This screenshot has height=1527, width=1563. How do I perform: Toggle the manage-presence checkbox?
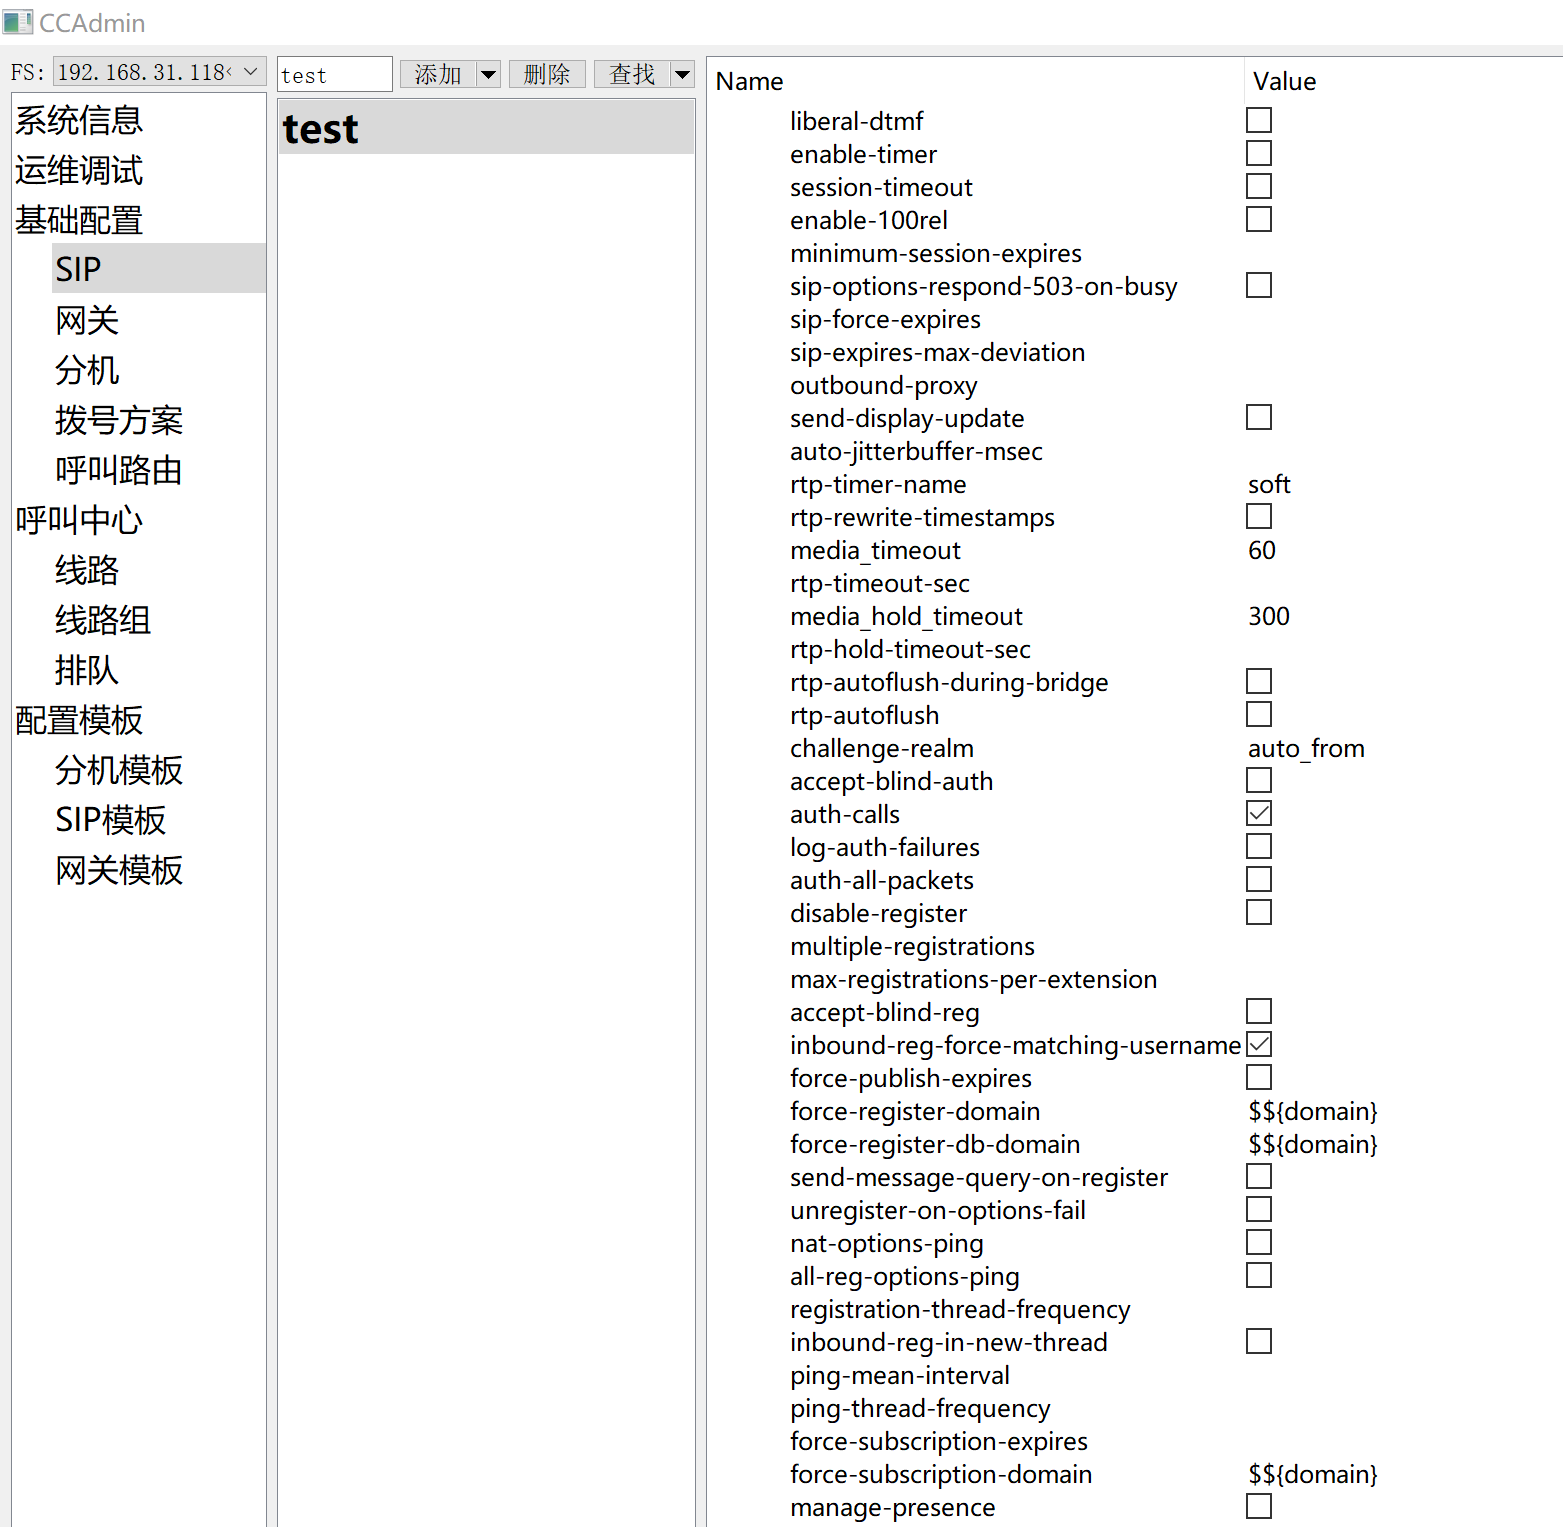pos(1259,1506)
